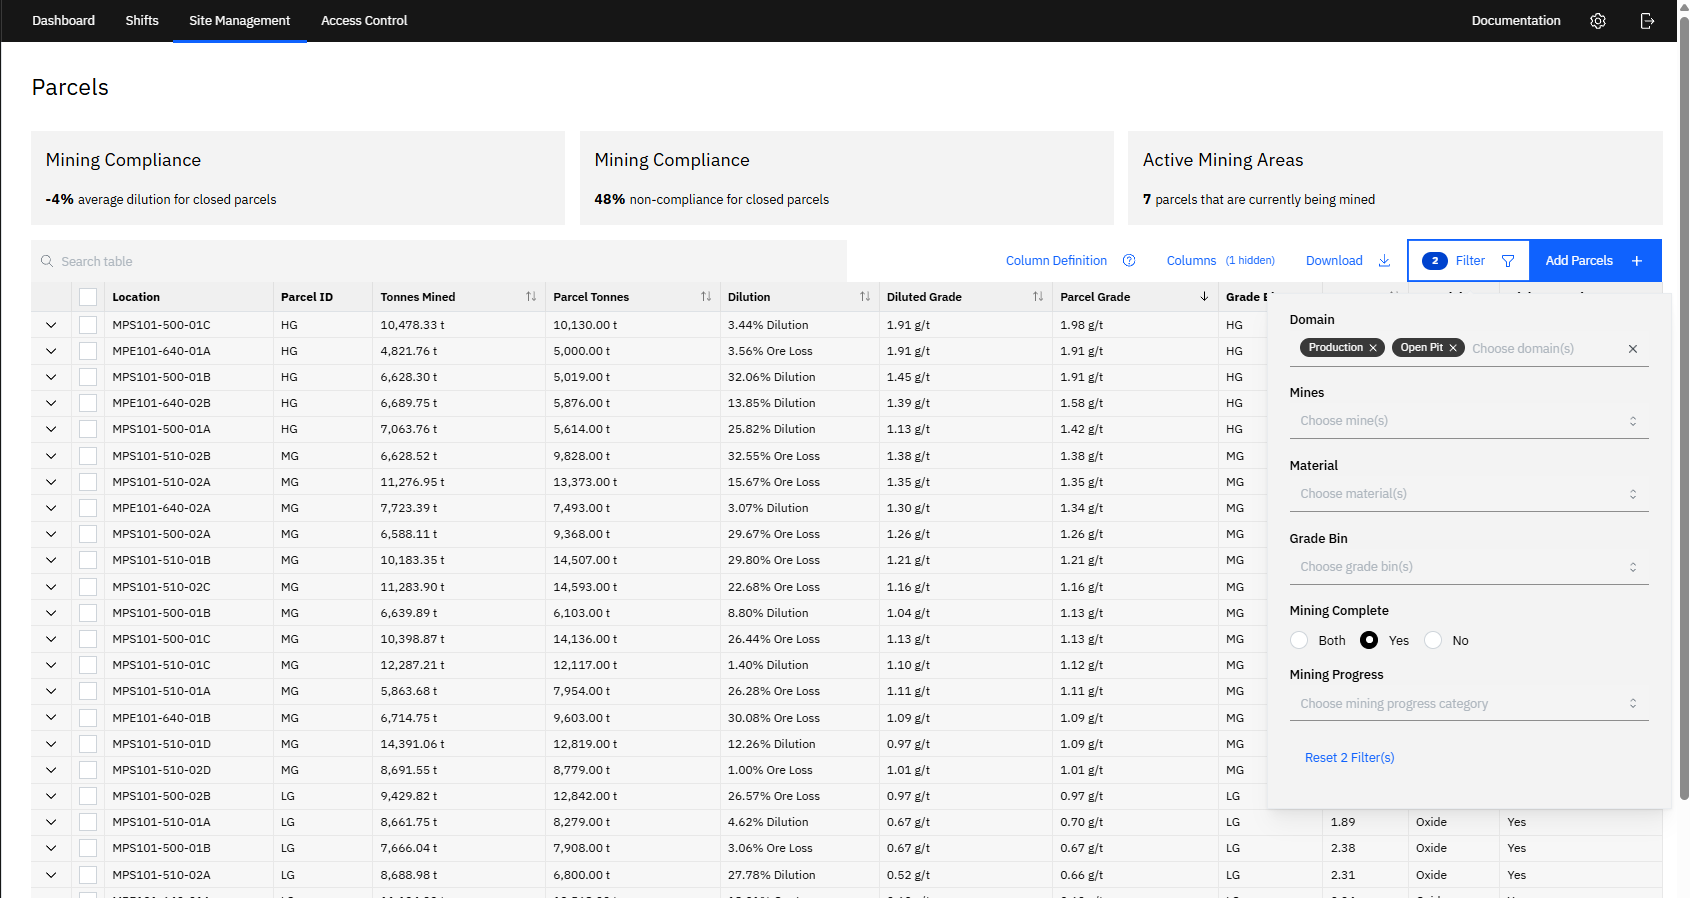
Task: Click Reset 2 Filter(s) link
Action: (1349, 758)
